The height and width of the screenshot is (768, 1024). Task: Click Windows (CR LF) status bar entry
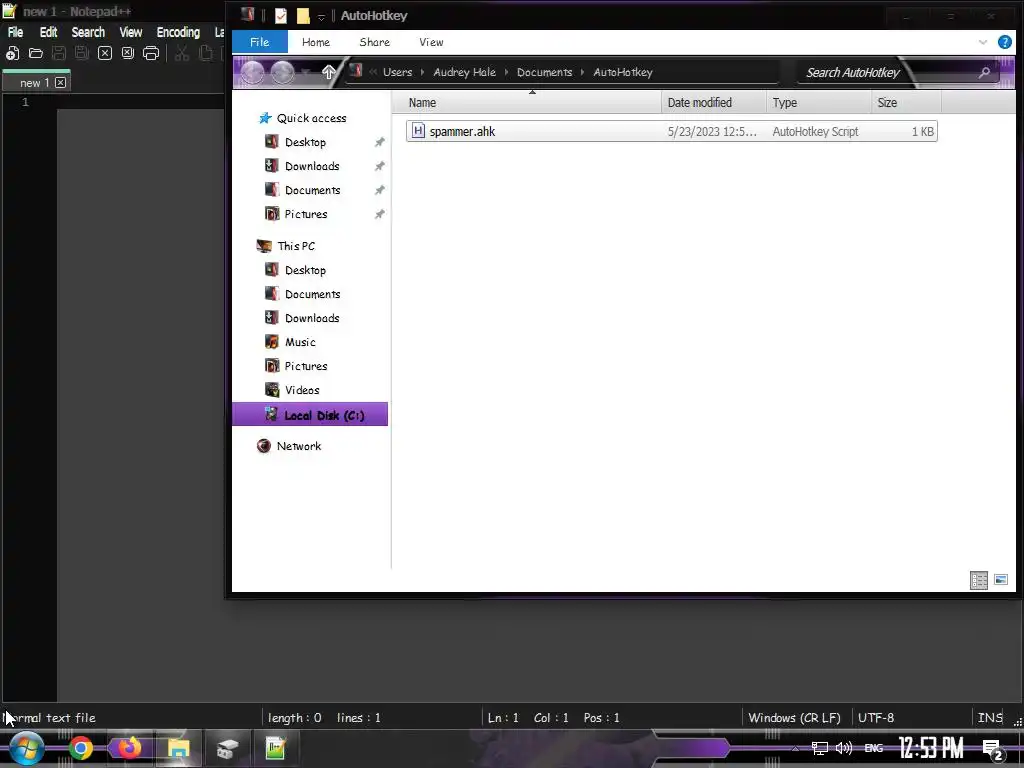click(x=794, y=718)
